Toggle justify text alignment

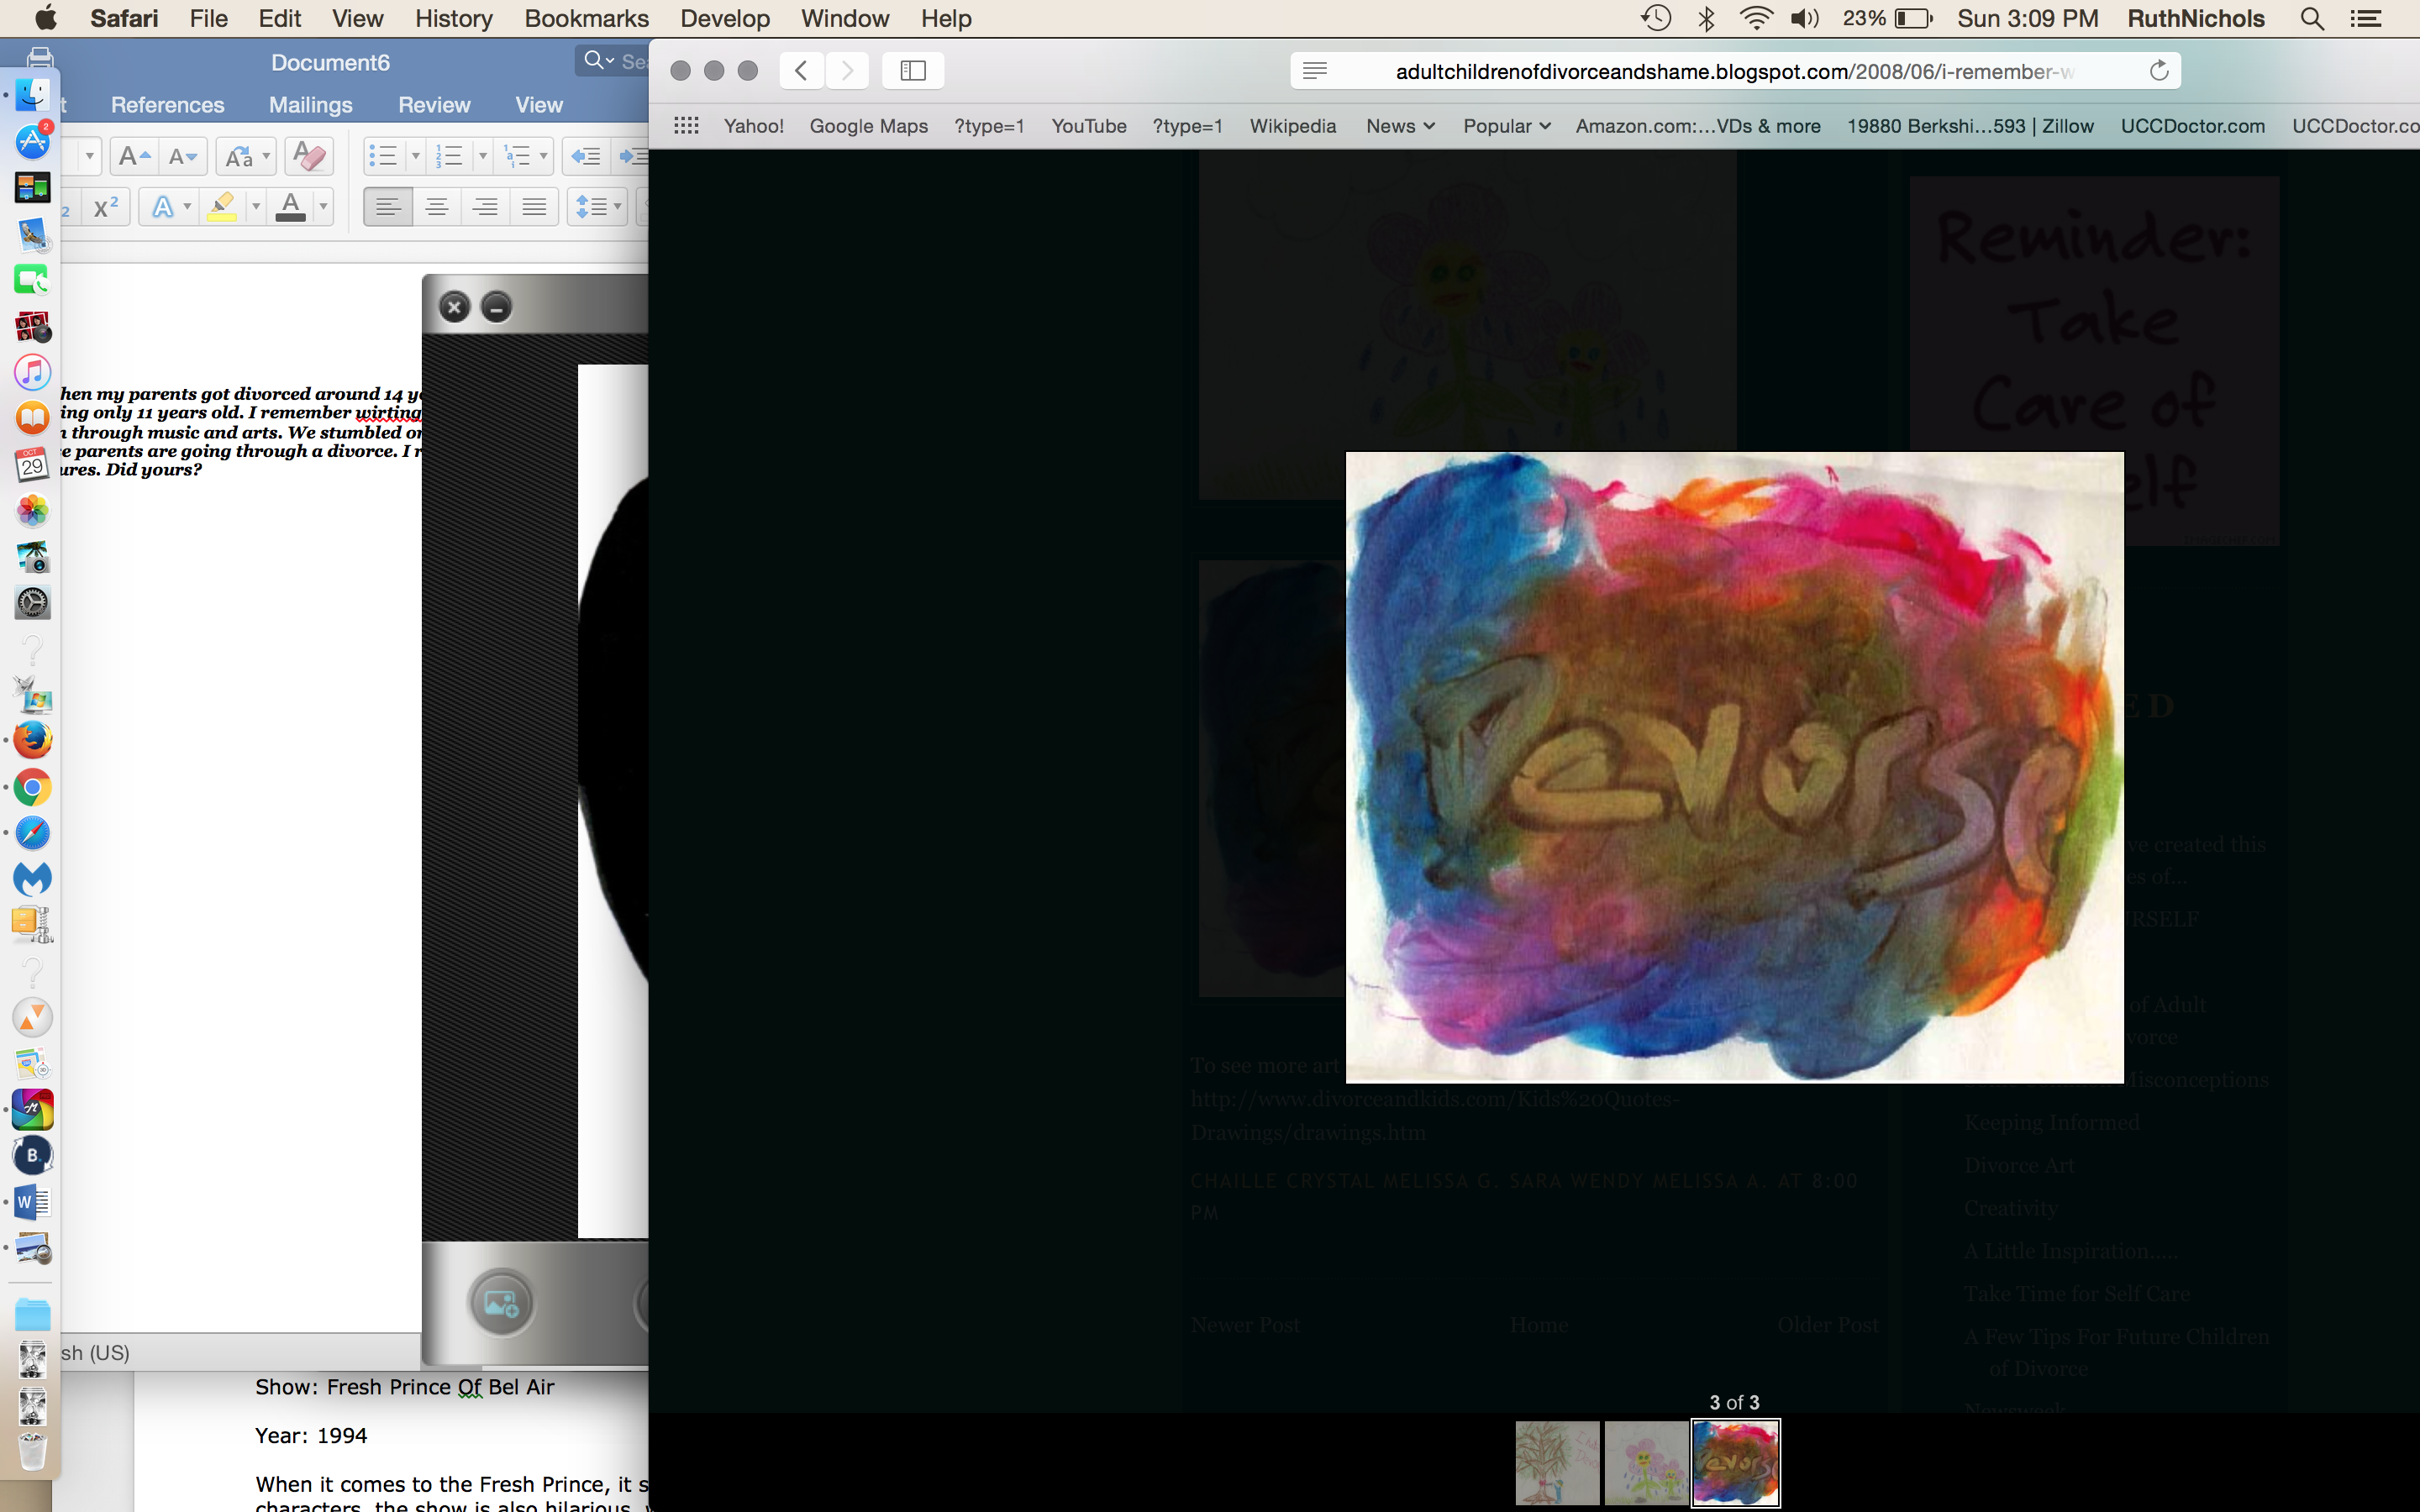pos(534,207)
